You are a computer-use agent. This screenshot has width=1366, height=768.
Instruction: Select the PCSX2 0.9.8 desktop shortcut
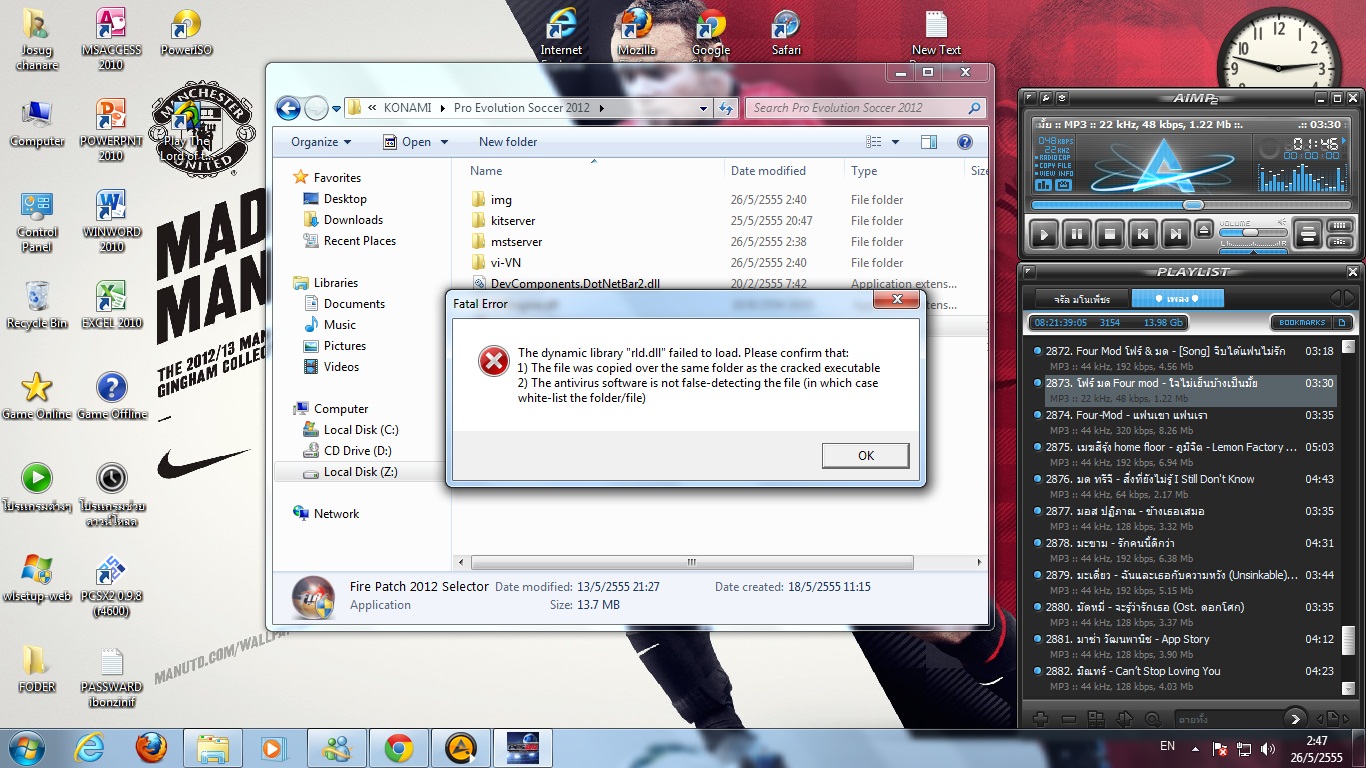[x=111, y=587]
